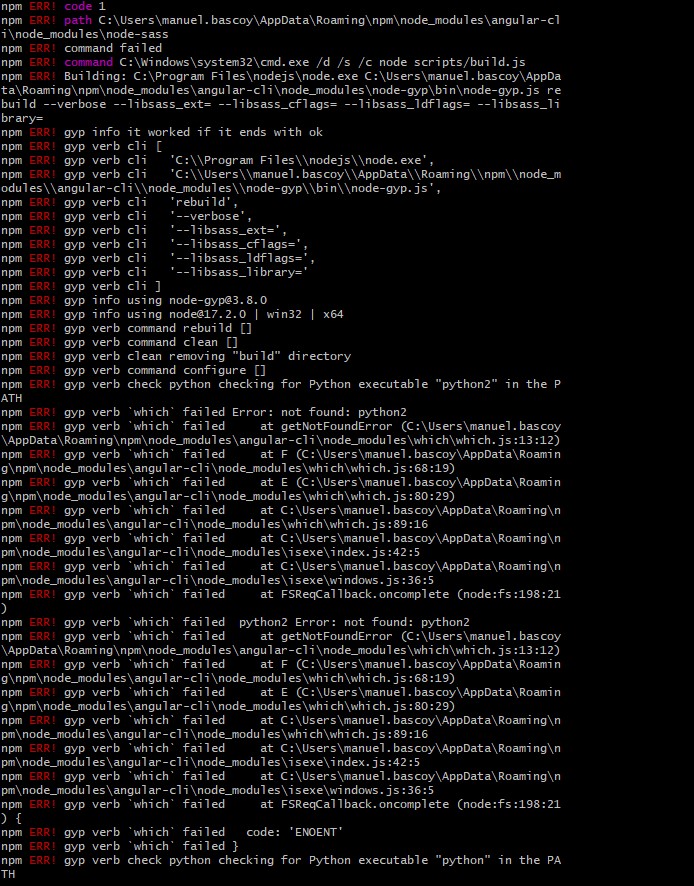Click the "command configure []" line
Screen dimensions: 694x886
197,370
